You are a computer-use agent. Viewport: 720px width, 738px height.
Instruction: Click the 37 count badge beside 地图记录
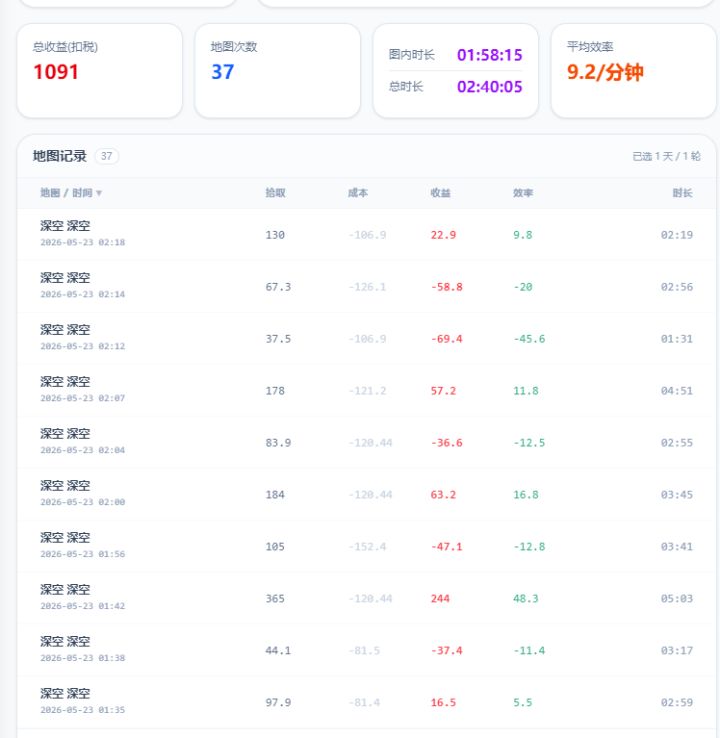click(x=107, y=156)
